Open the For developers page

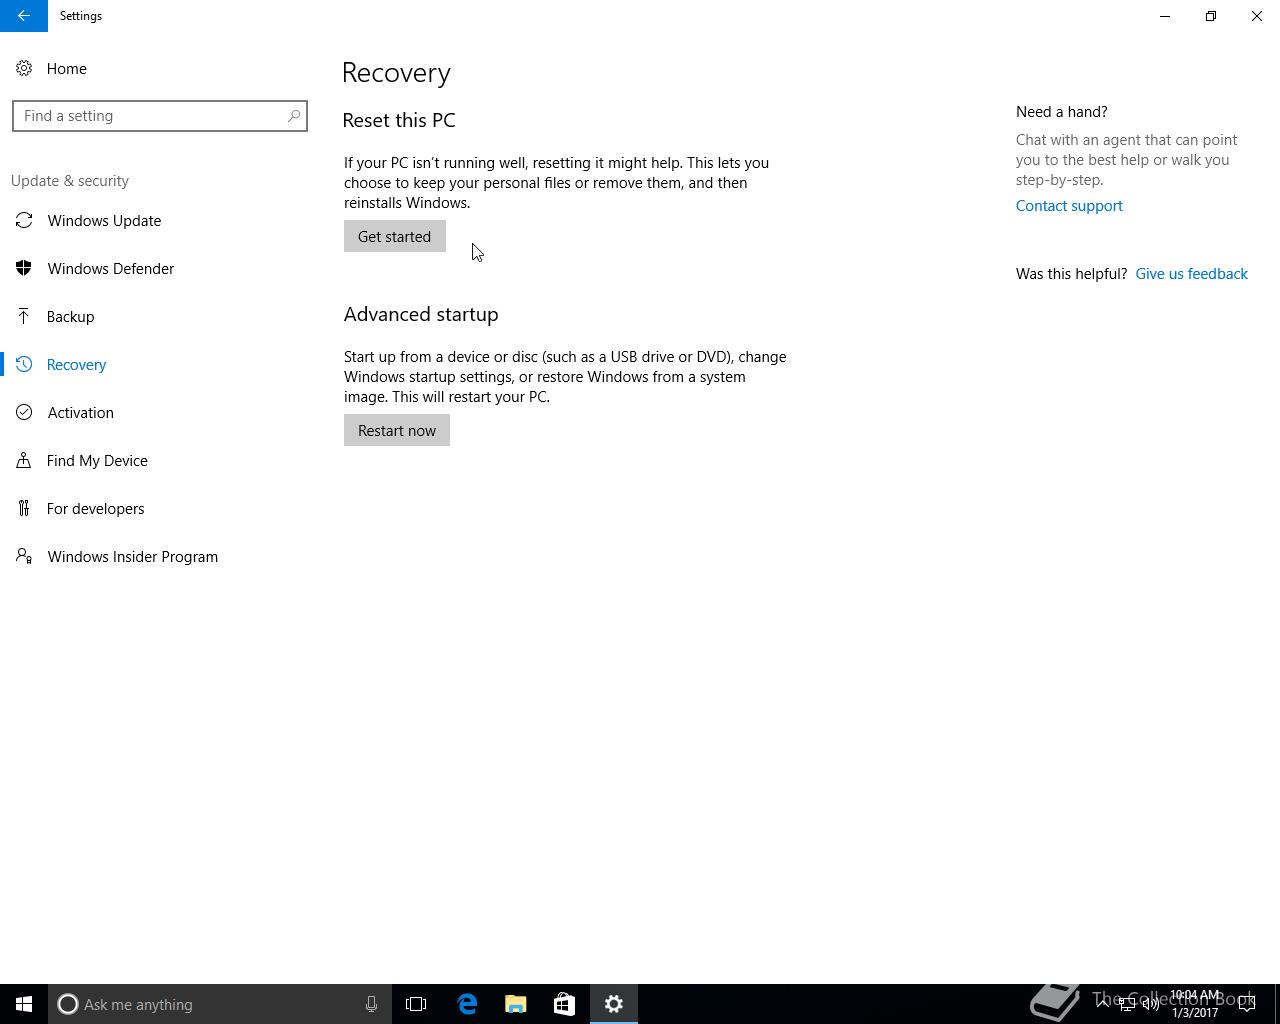click(x=95, y=508)
